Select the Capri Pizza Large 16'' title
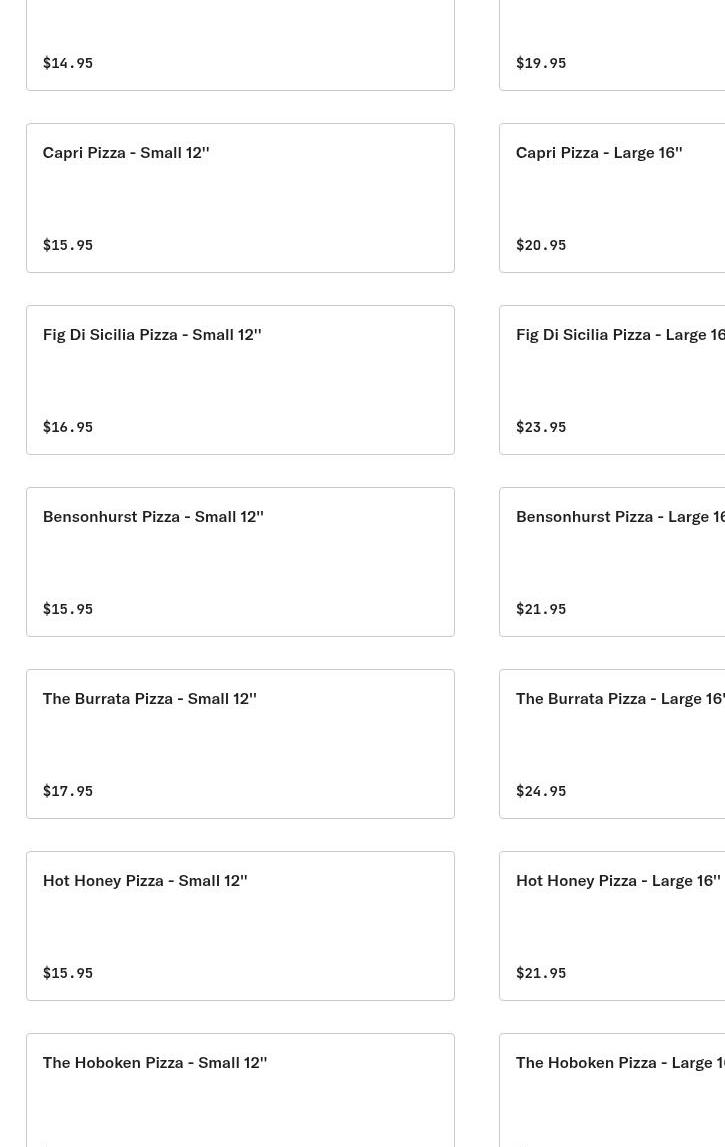The height and width of the screenshot is (1147, 725). coord(599,153)
